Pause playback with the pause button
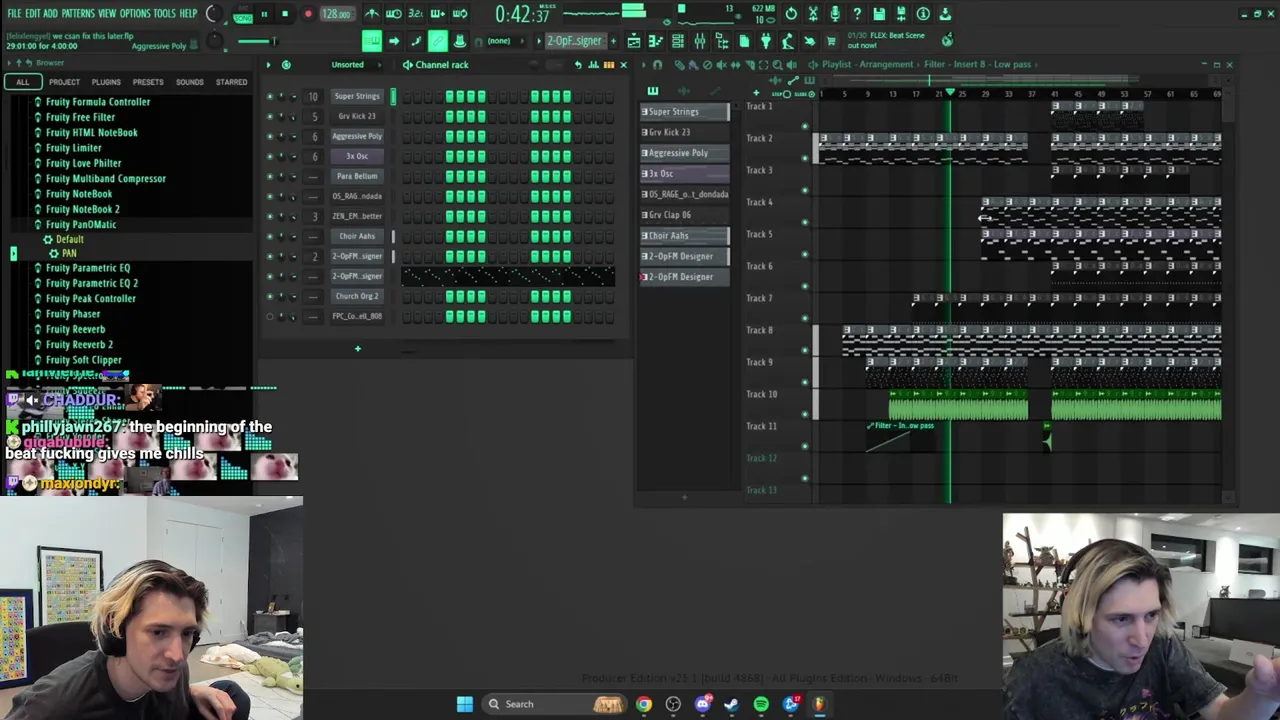Image resolution: width=1280 pixels, height=720 pixels. click(264, 14)
